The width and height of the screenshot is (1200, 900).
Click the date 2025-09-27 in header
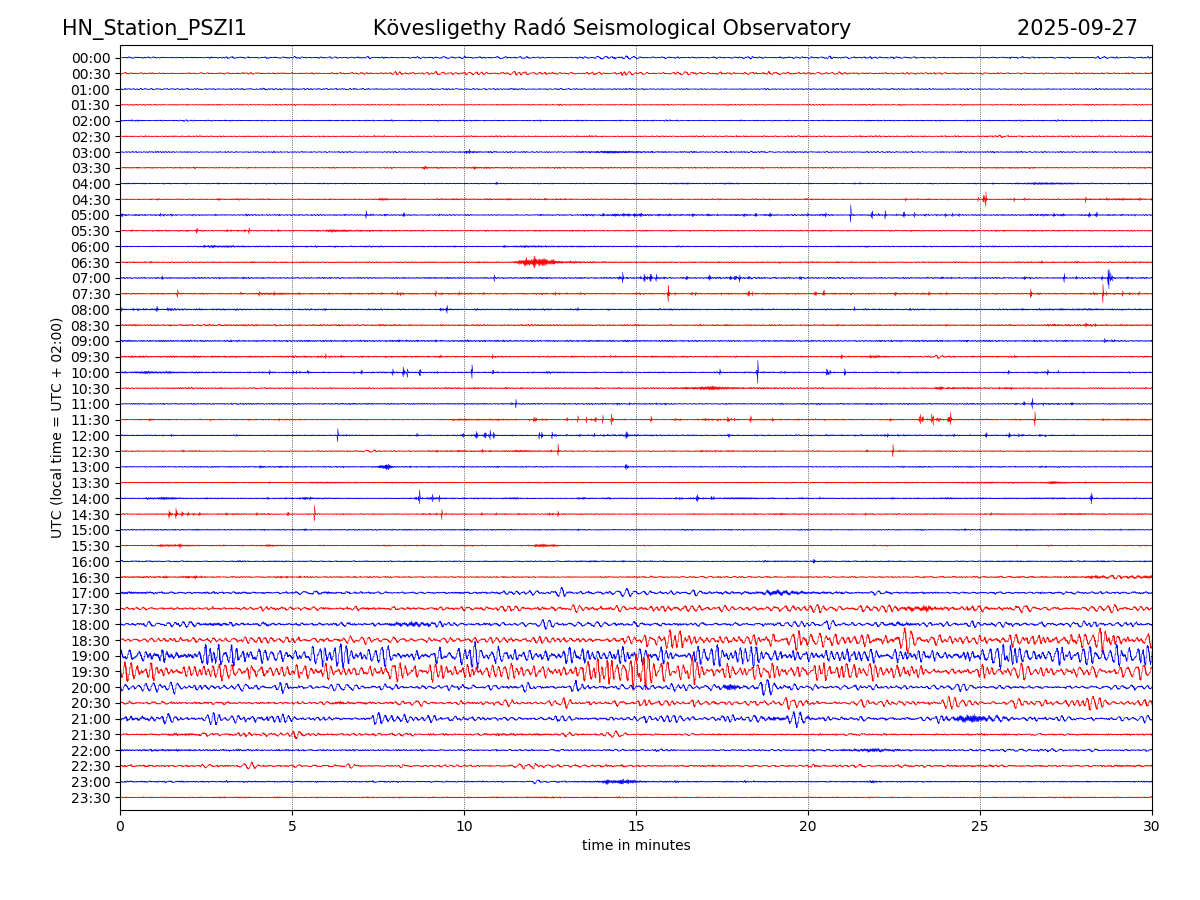tap(1077, 28)
